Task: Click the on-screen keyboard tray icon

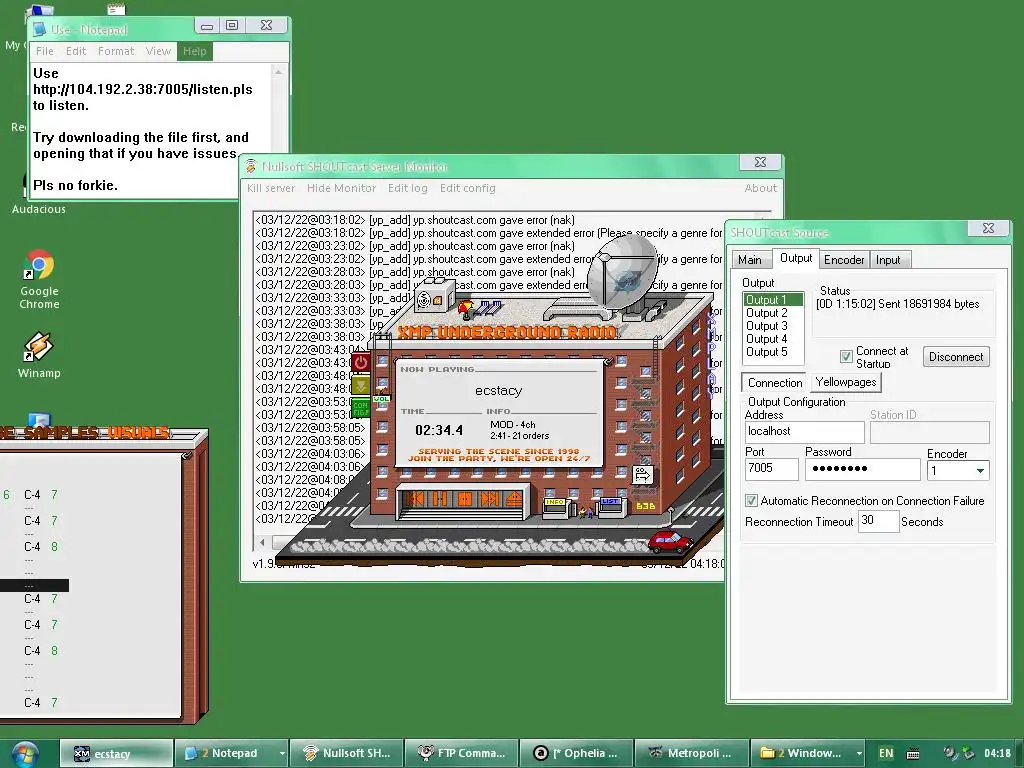Action: pos(914,754)
